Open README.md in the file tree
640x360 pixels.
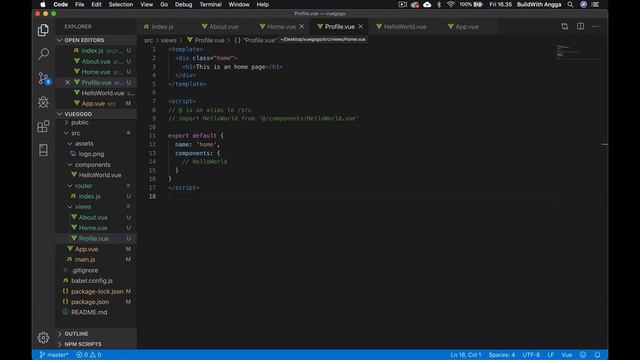(x=89, y=312)
